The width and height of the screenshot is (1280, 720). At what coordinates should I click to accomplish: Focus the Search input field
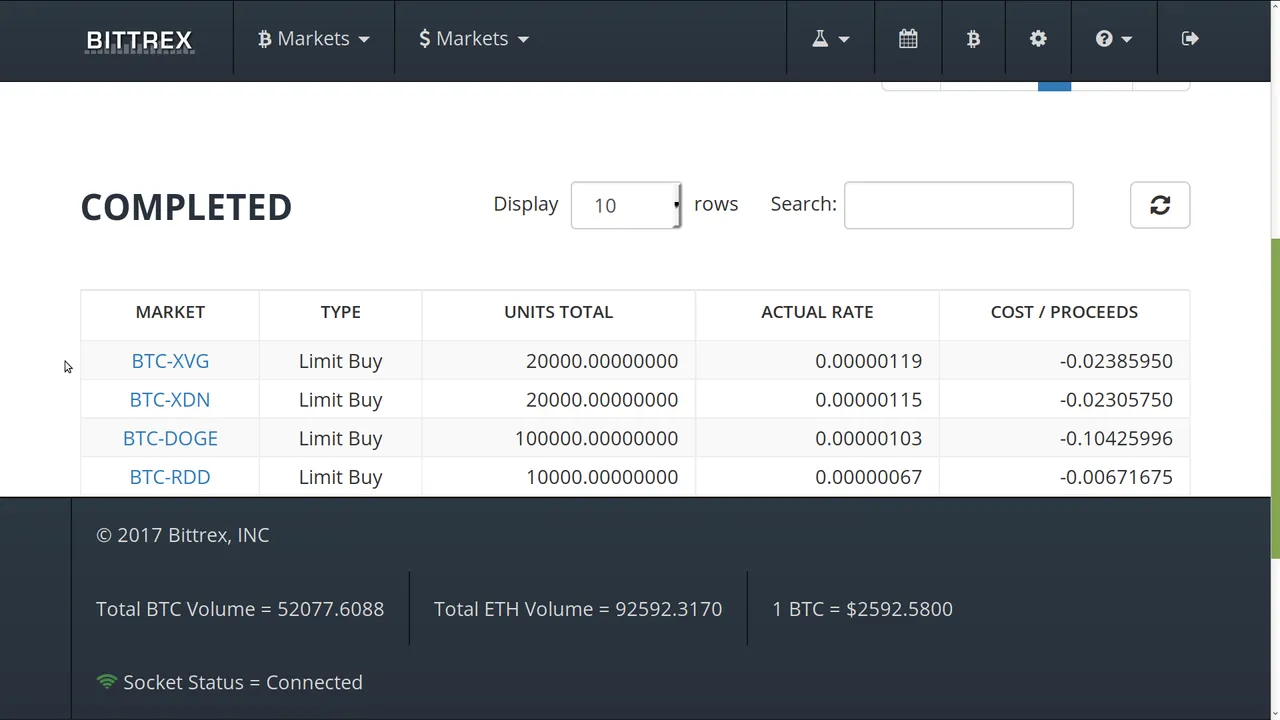pos(959,205)
